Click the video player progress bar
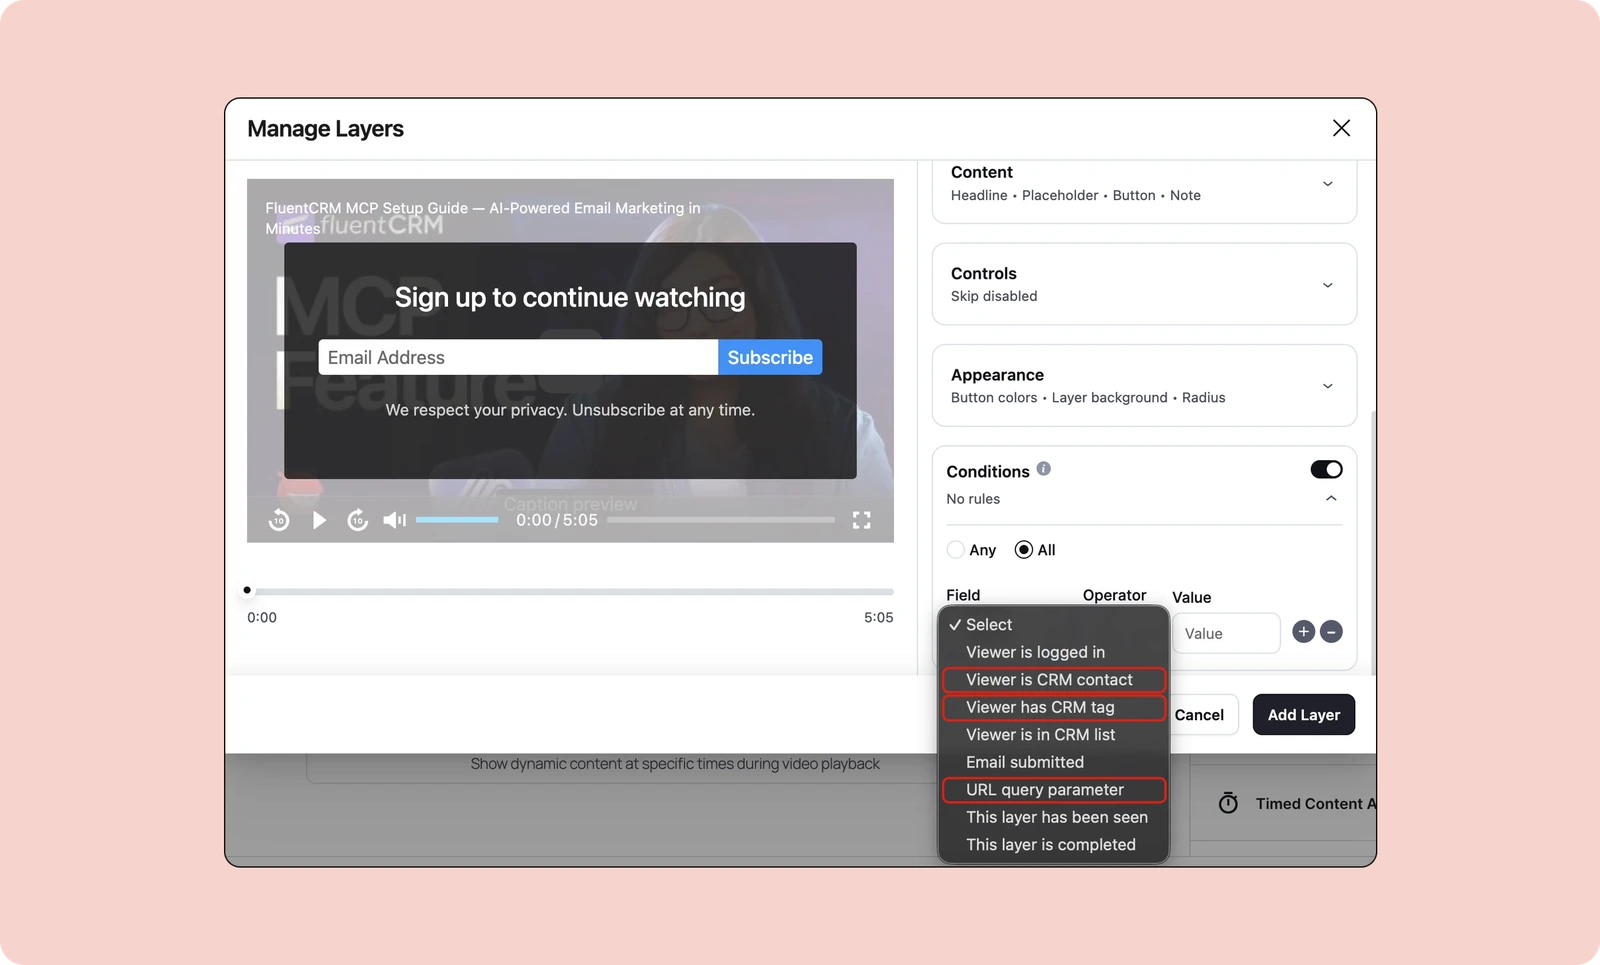The height and width of the screenshot is (965, 1600). 720,520
